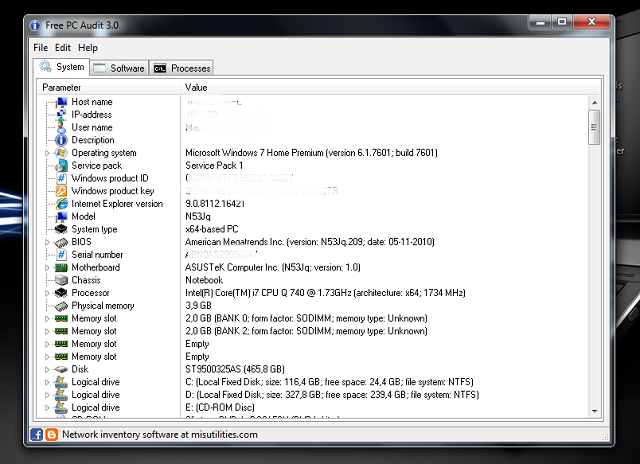Image resolution: width=640 pixels, height=464 pixels.
Task: Select the ASUSTeK Computer Inc. value
Action: pyautogui.click(x=273, y=268)
